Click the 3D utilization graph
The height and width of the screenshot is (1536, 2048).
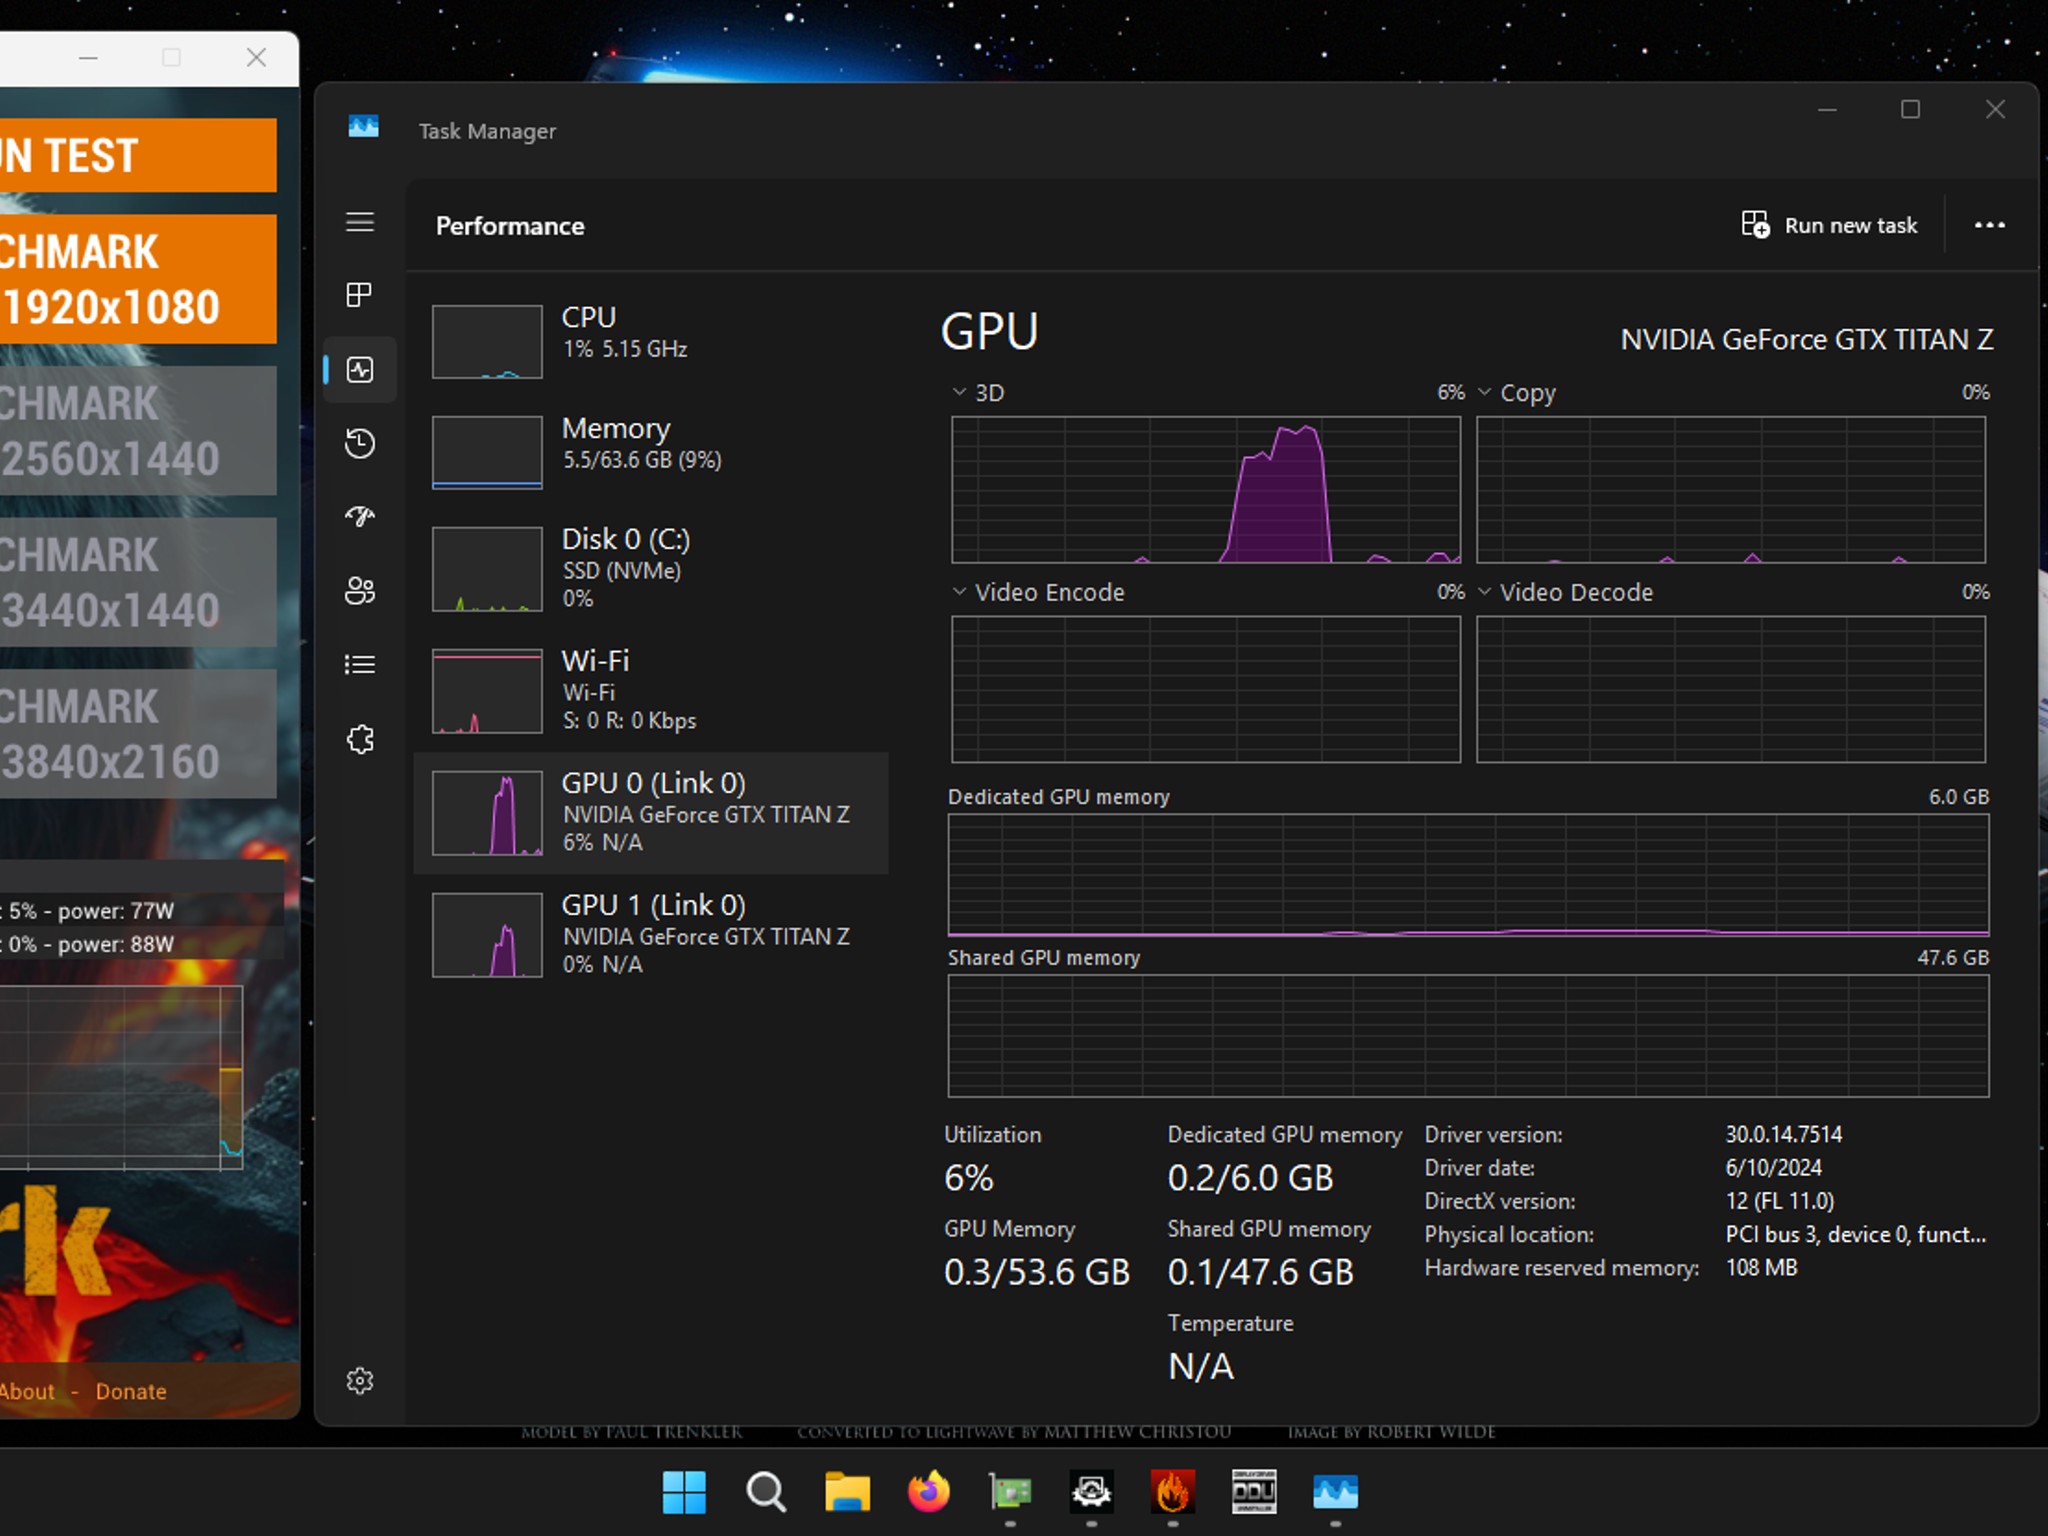[1206, 490]
